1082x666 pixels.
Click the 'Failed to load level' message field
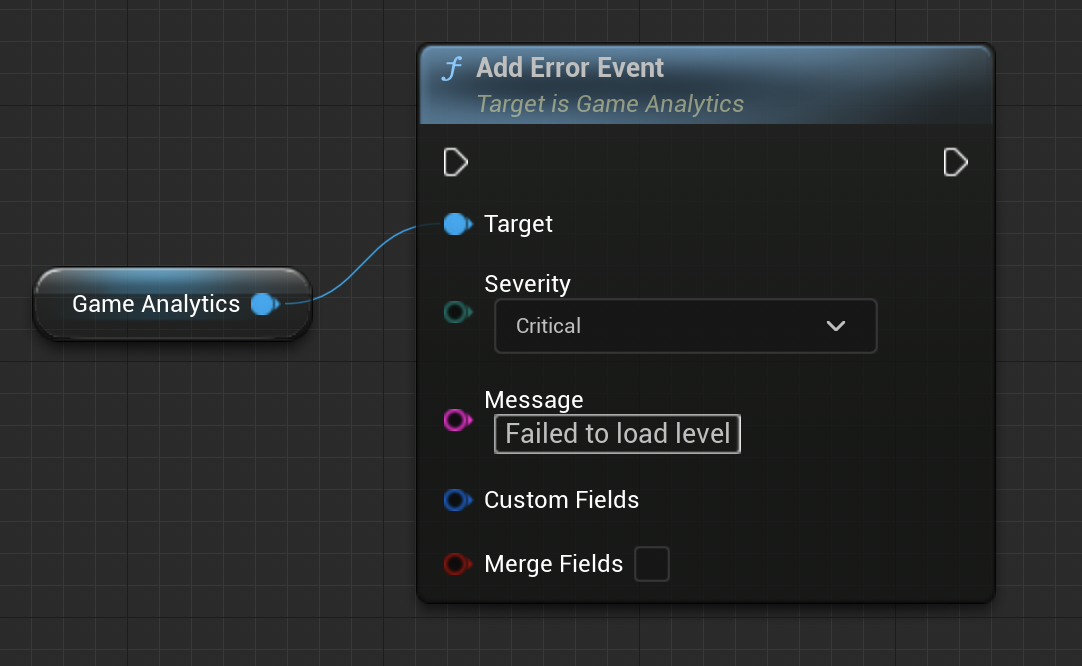[617, 434]
